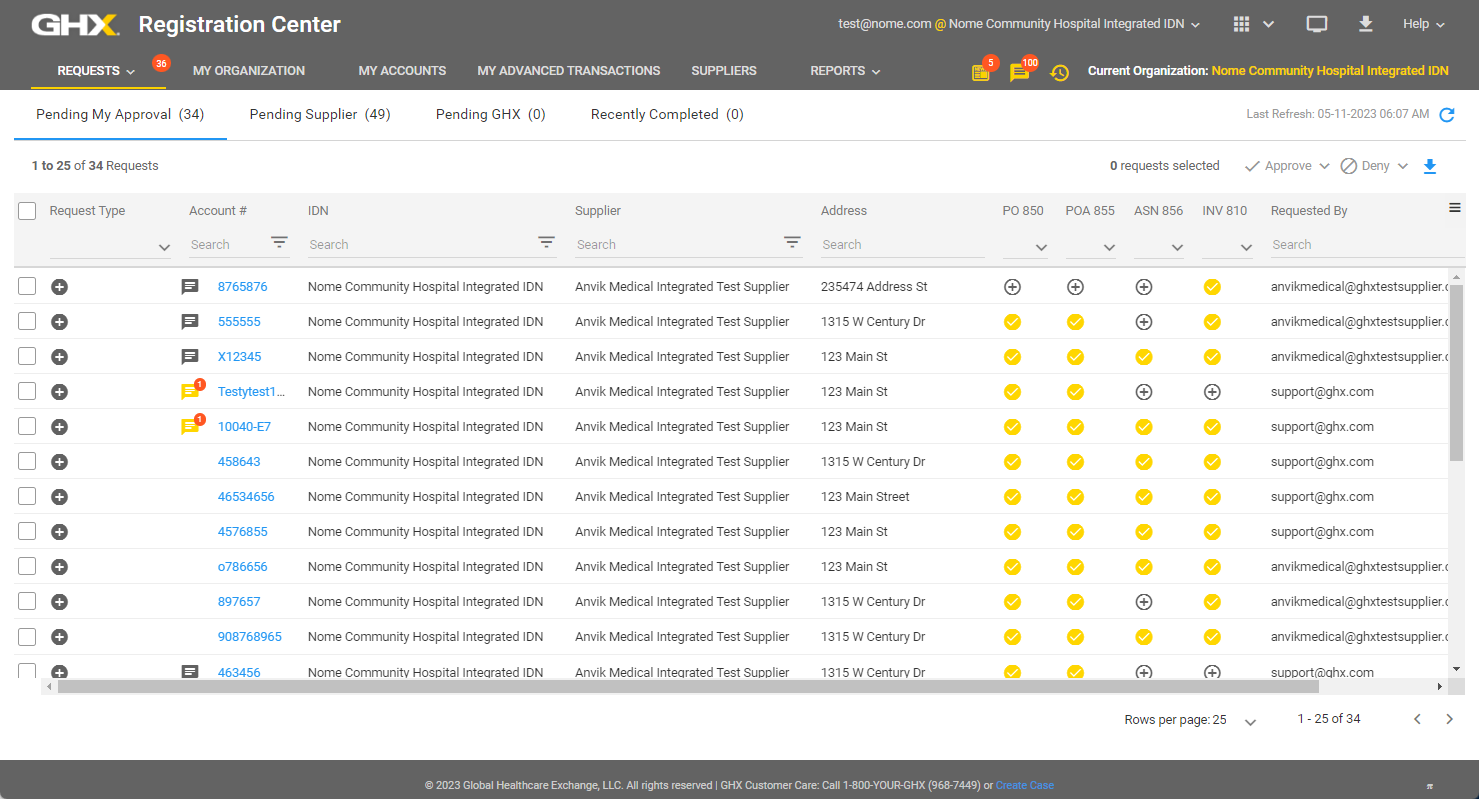
Task: Open the apps grid icon in header
Action: 1242,24
